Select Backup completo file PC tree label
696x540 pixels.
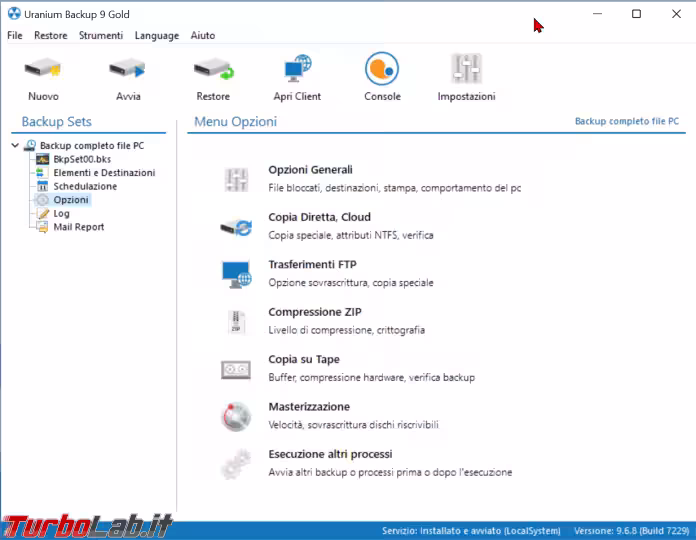(x=92, y=146)
